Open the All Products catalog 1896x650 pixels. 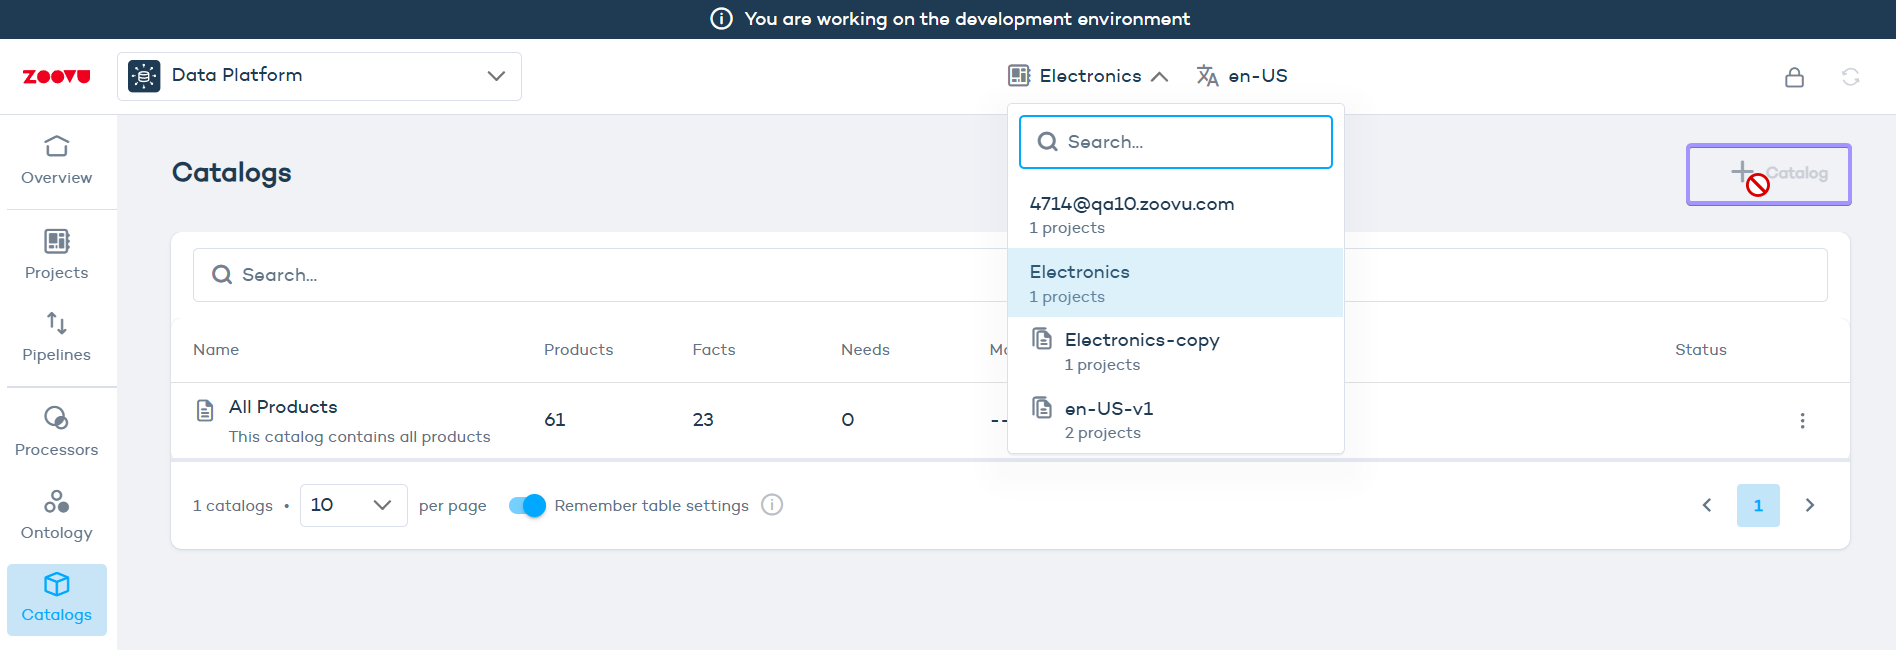point(283,407)
